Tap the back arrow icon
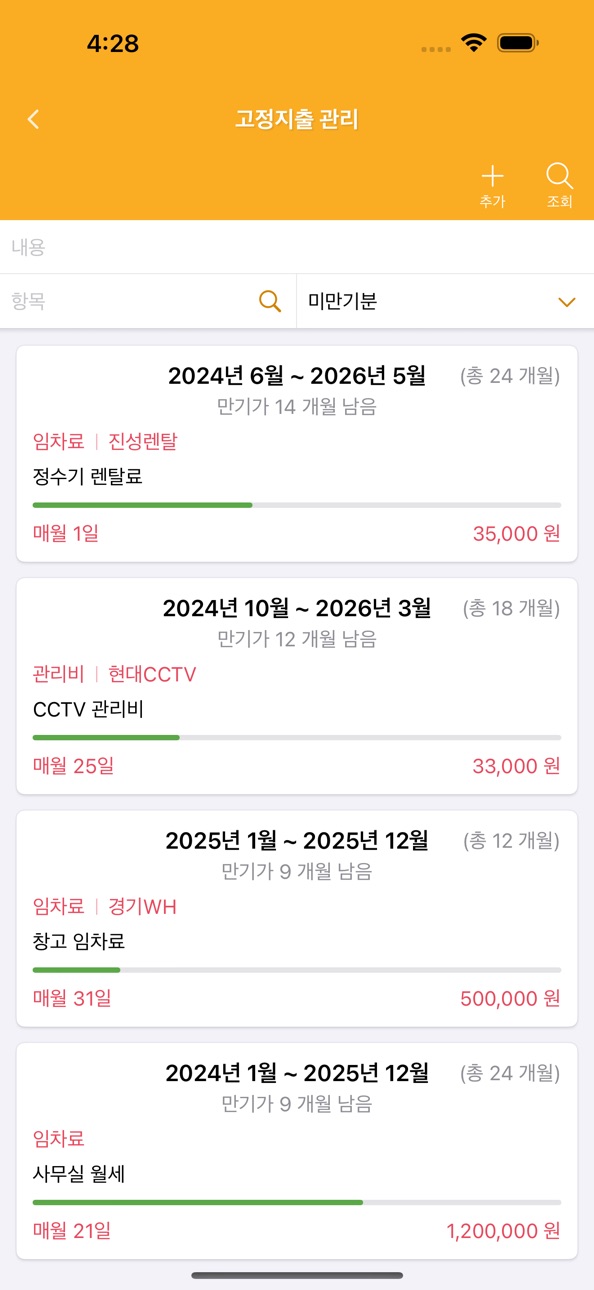 point(33,120)
